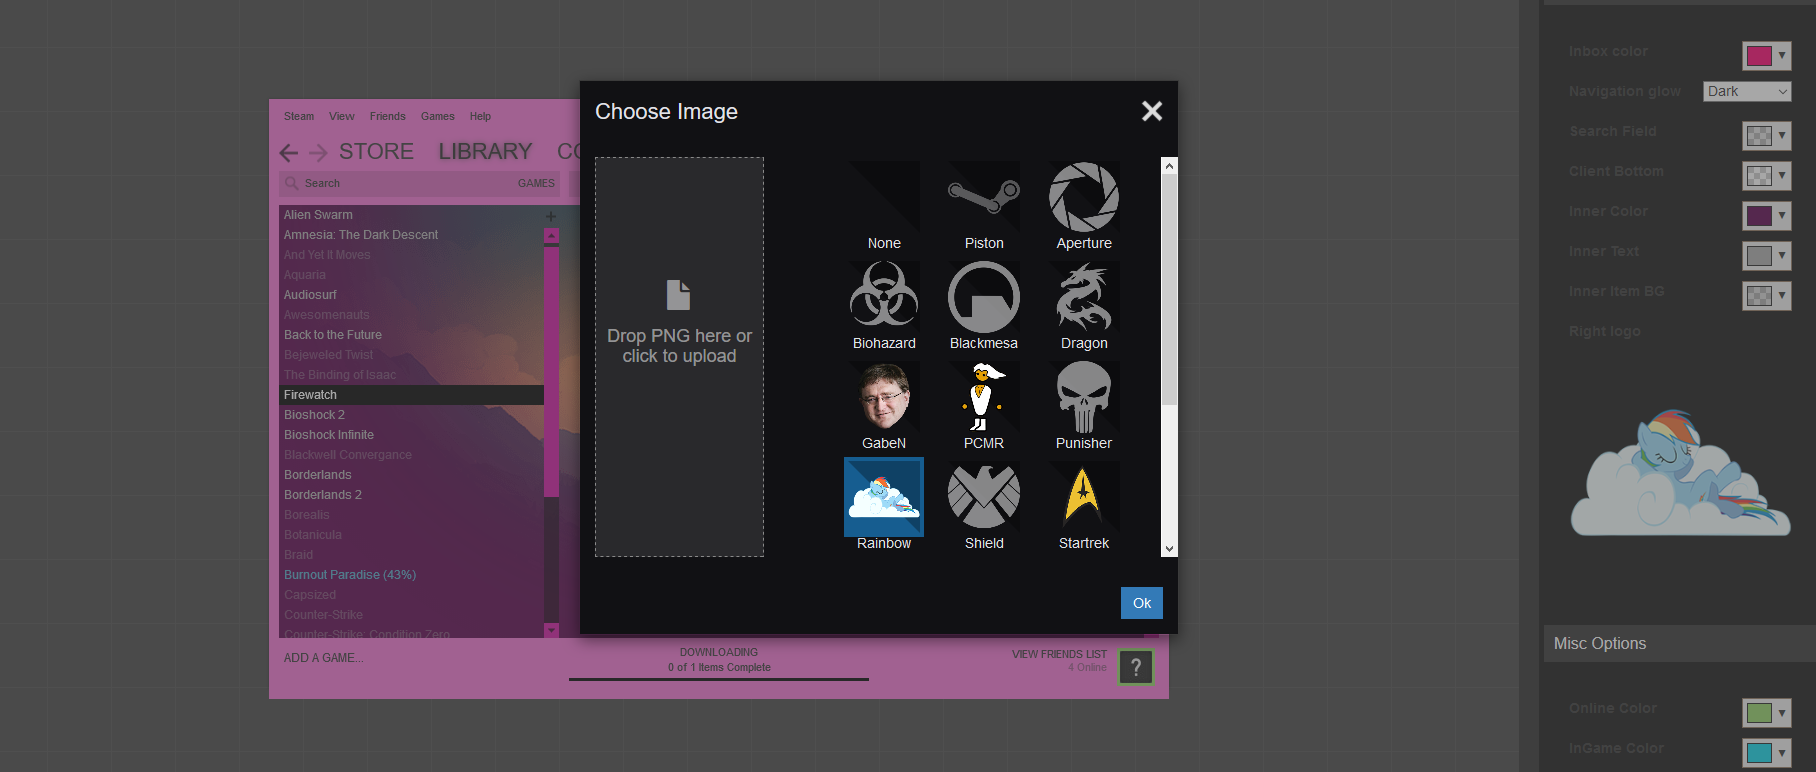Image resolution: width=1816 pixels, height=772 pixels.
Task: Open the Help menu in preview
Action: [x=481, y=116]
